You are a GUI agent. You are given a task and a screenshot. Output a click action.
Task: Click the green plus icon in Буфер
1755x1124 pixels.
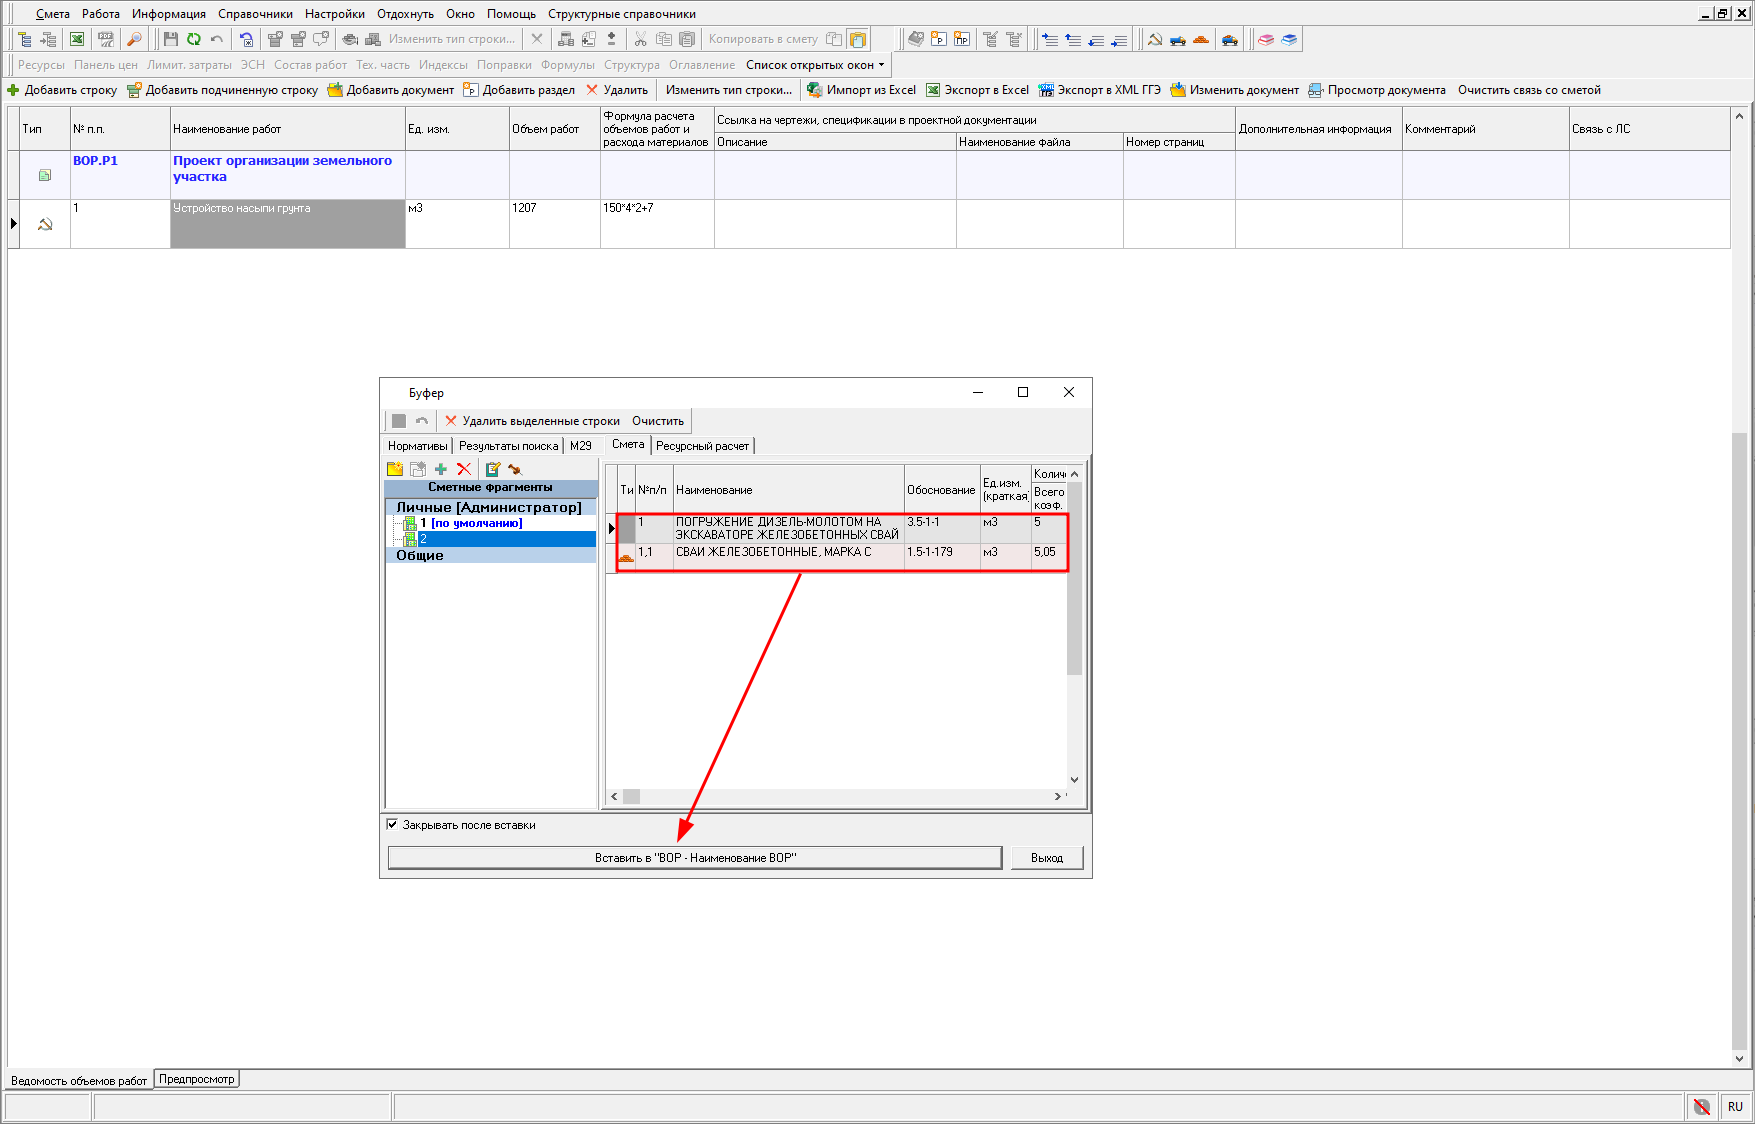click(441, 469)
